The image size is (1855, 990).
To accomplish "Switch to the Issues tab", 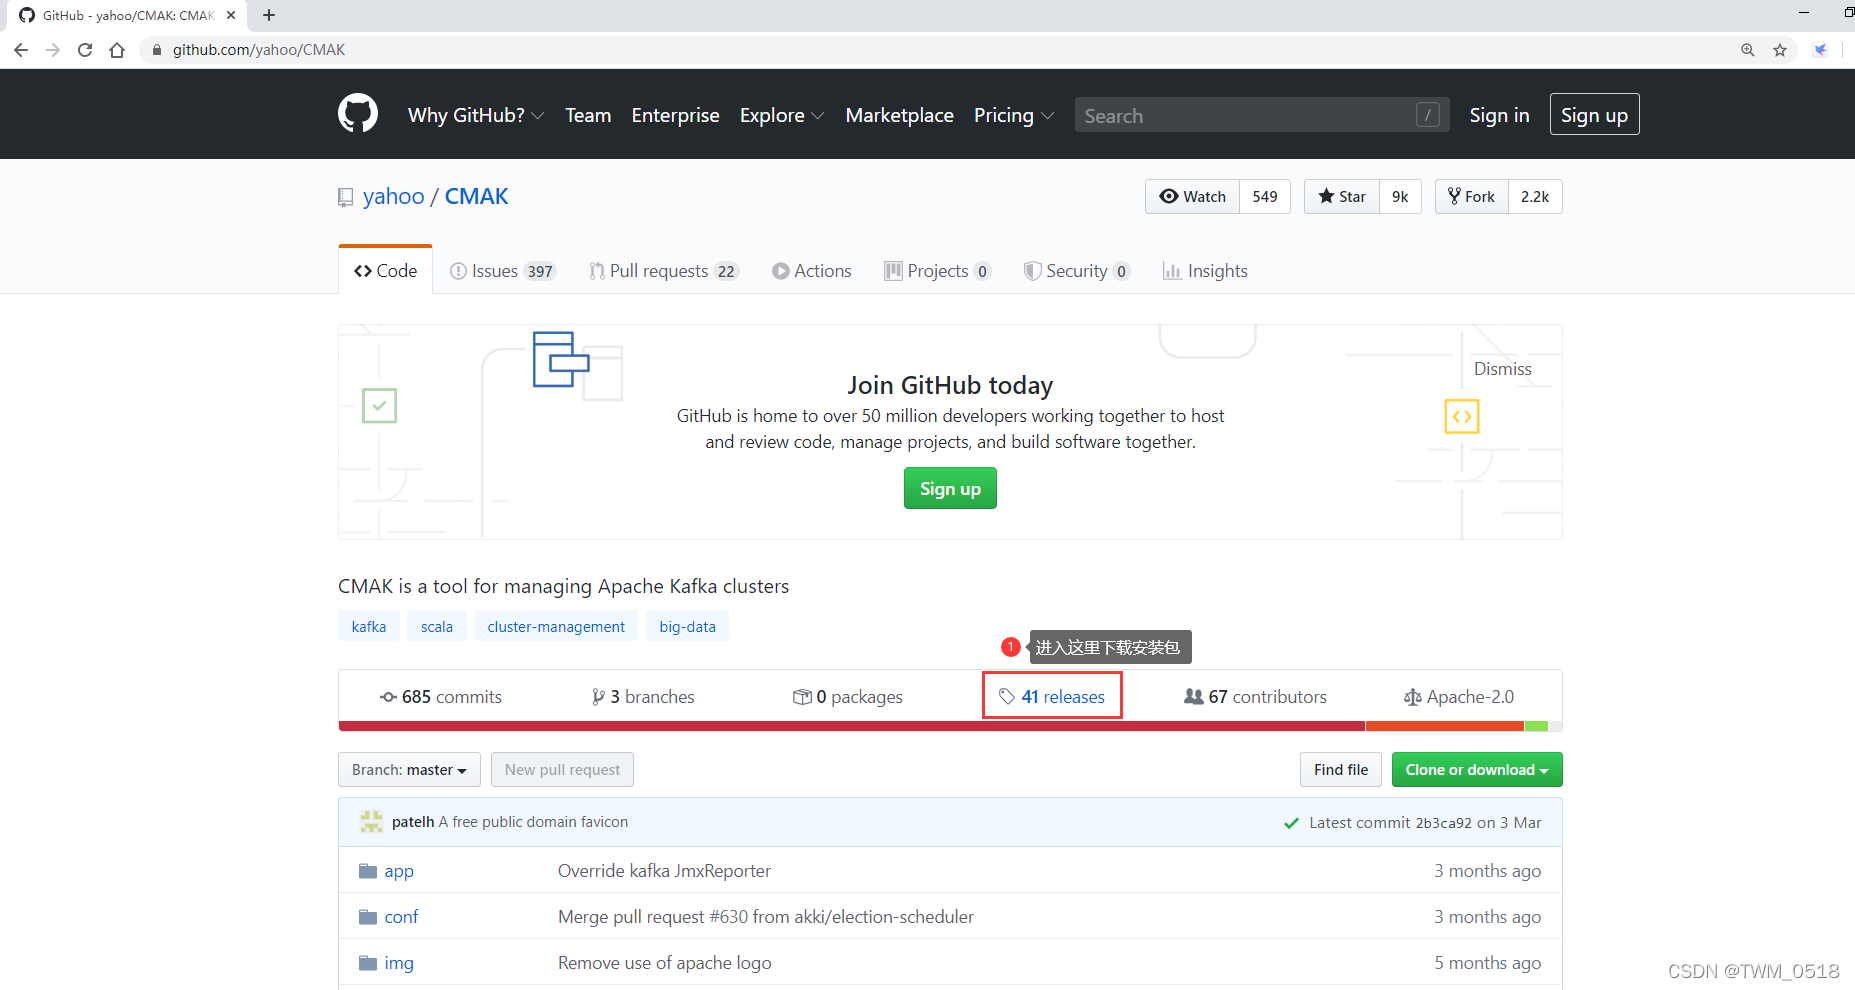I will pos(503,271).
